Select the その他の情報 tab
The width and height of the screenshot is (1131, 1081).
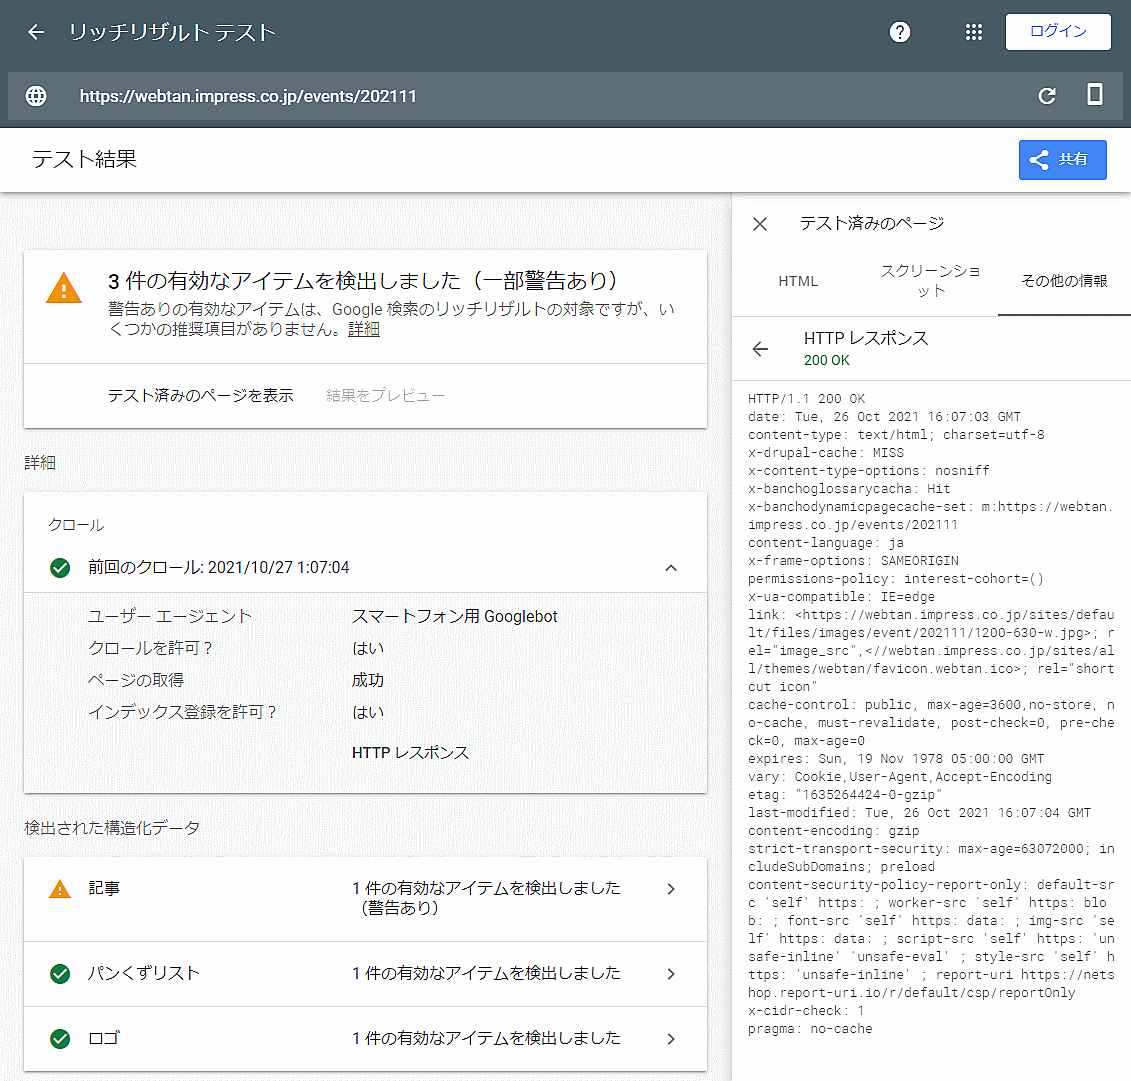[x=1064, y=281]
